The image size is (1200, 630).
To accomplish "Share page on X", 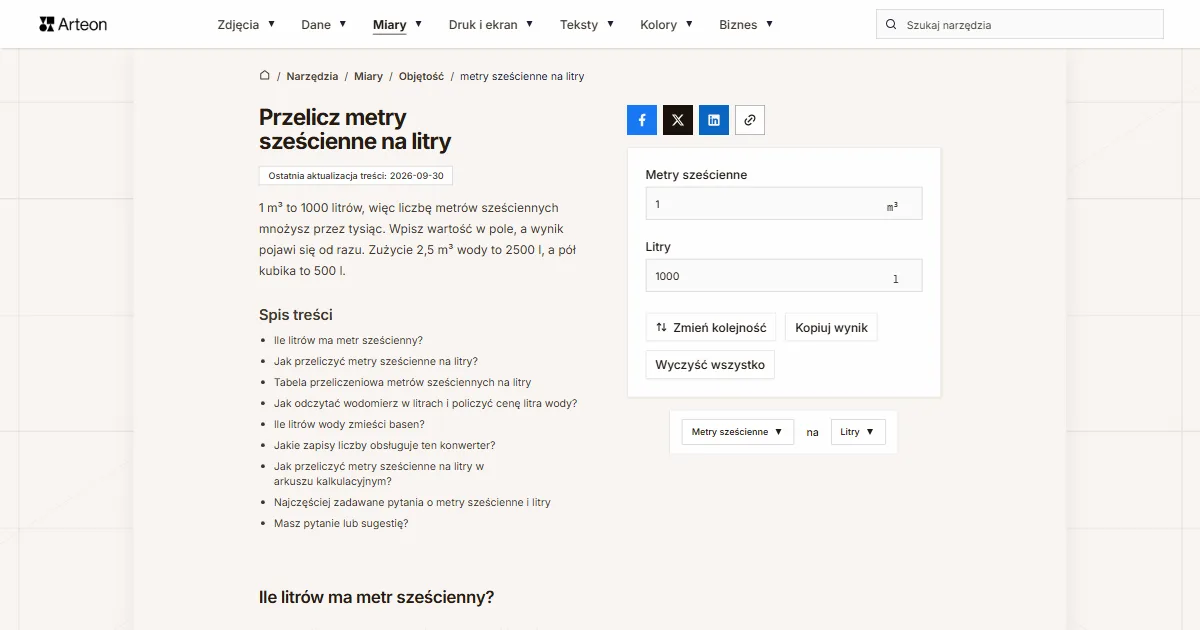I will tap(678, 120).
